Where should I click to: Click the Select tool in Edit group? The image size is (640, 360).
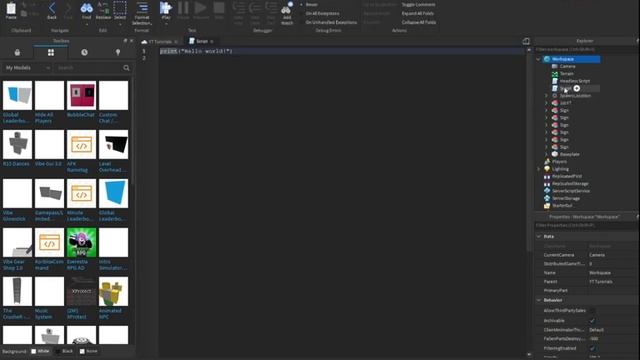point(120,8)
